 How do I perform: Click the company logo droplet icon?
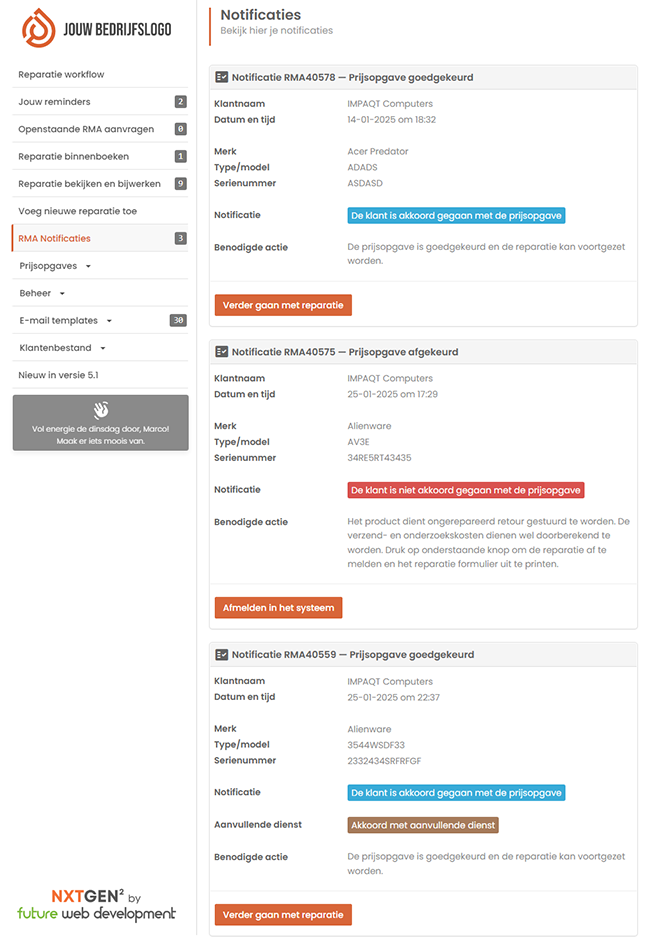(x=39, y=29)
